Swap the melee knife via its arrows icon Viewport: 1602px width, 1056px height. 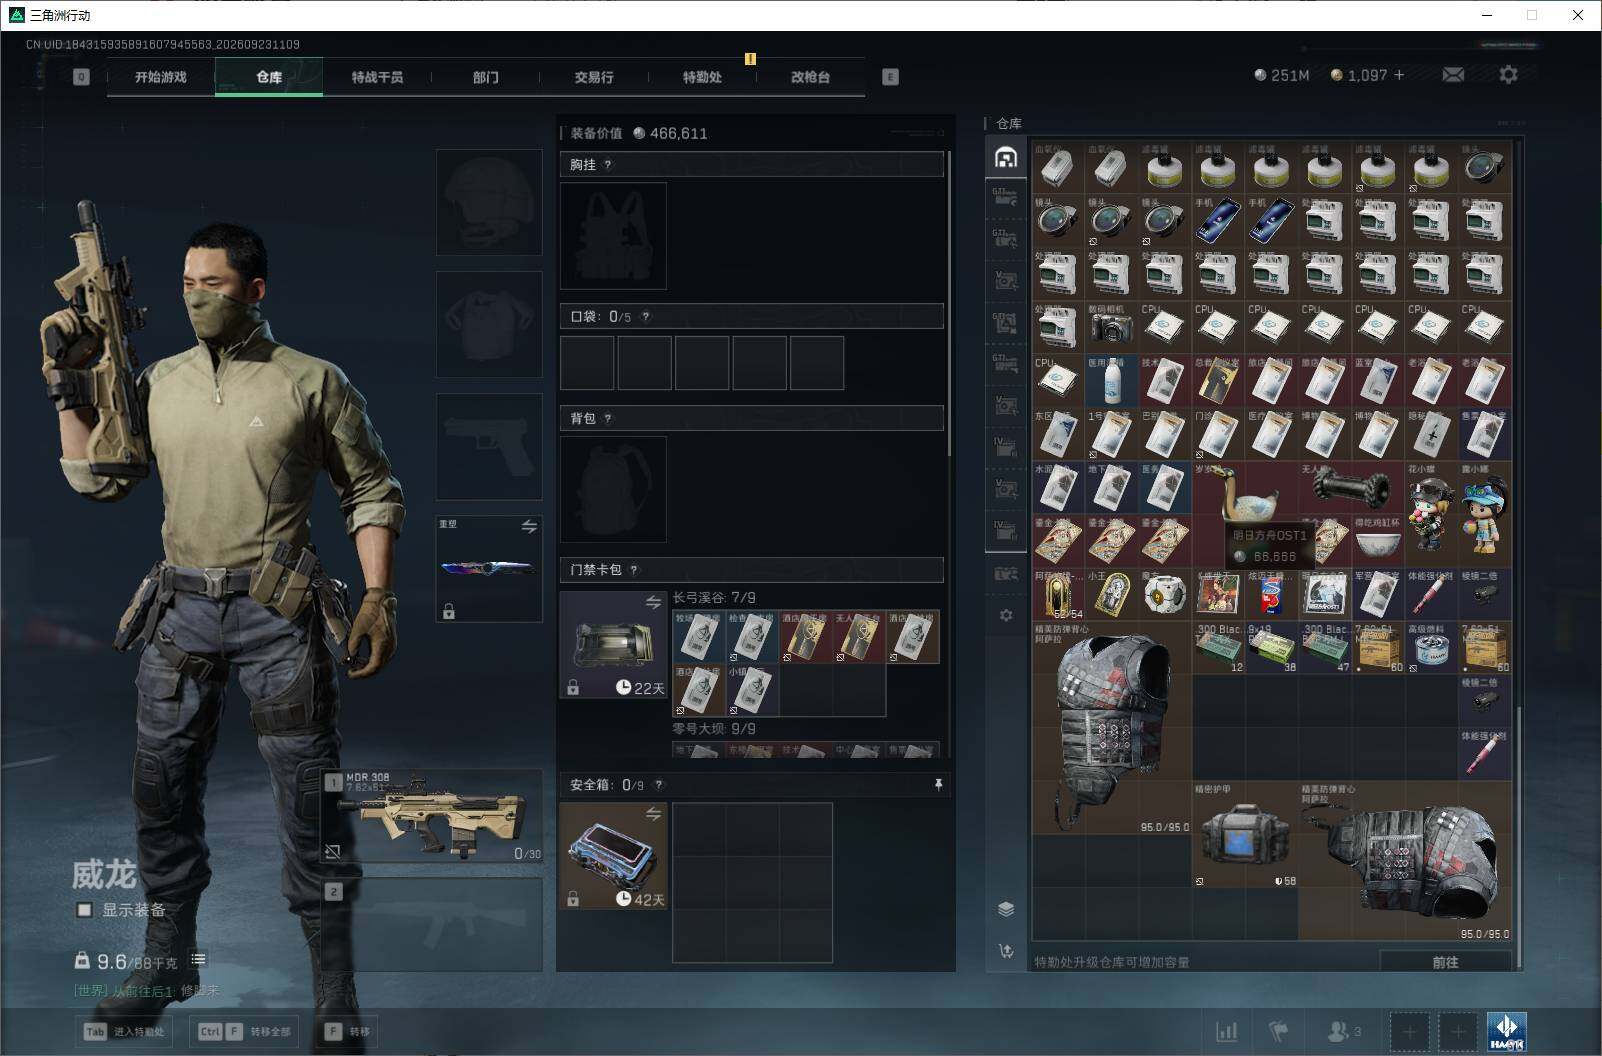529,526
